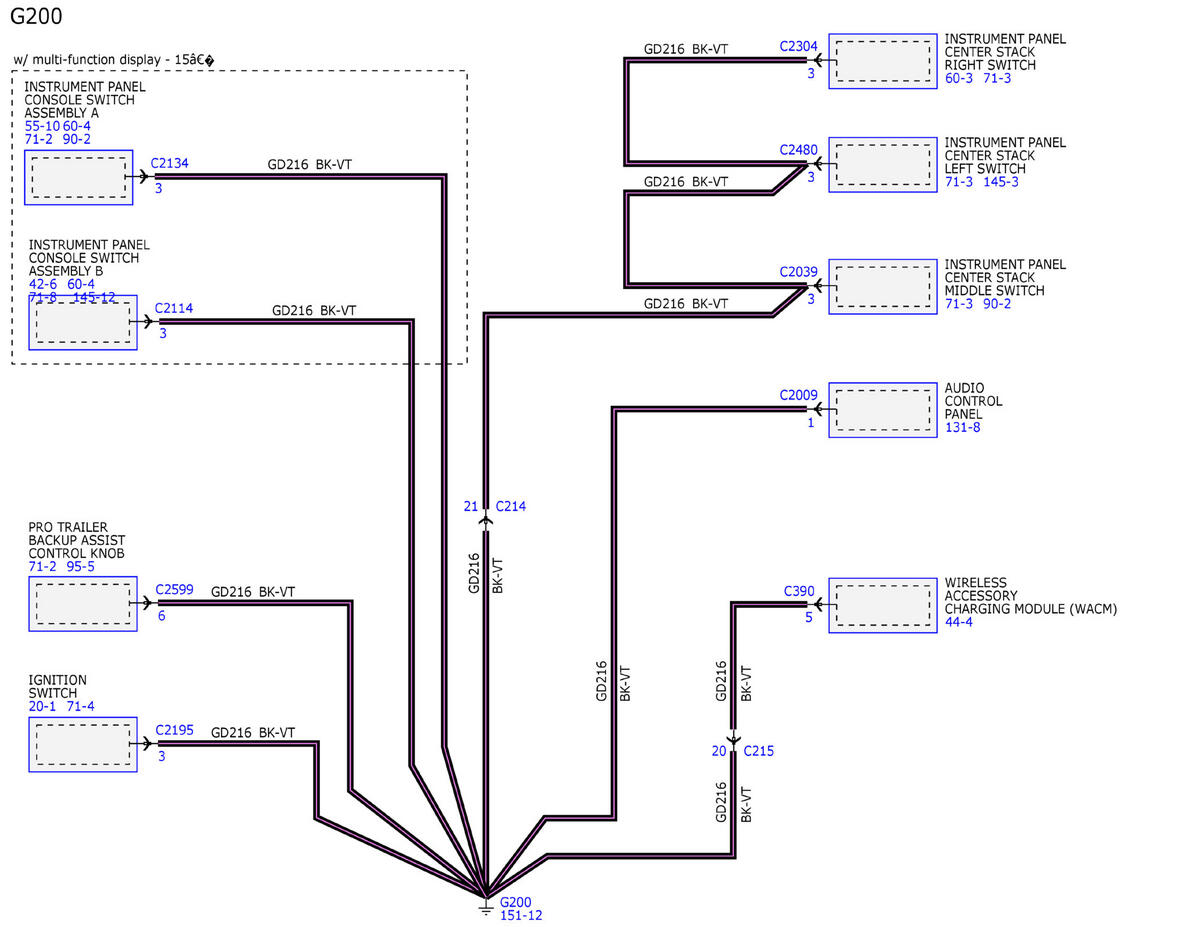
Task: Select the Pro Trailer Backup Assist knob box
Action: click(x=82, y=604)
